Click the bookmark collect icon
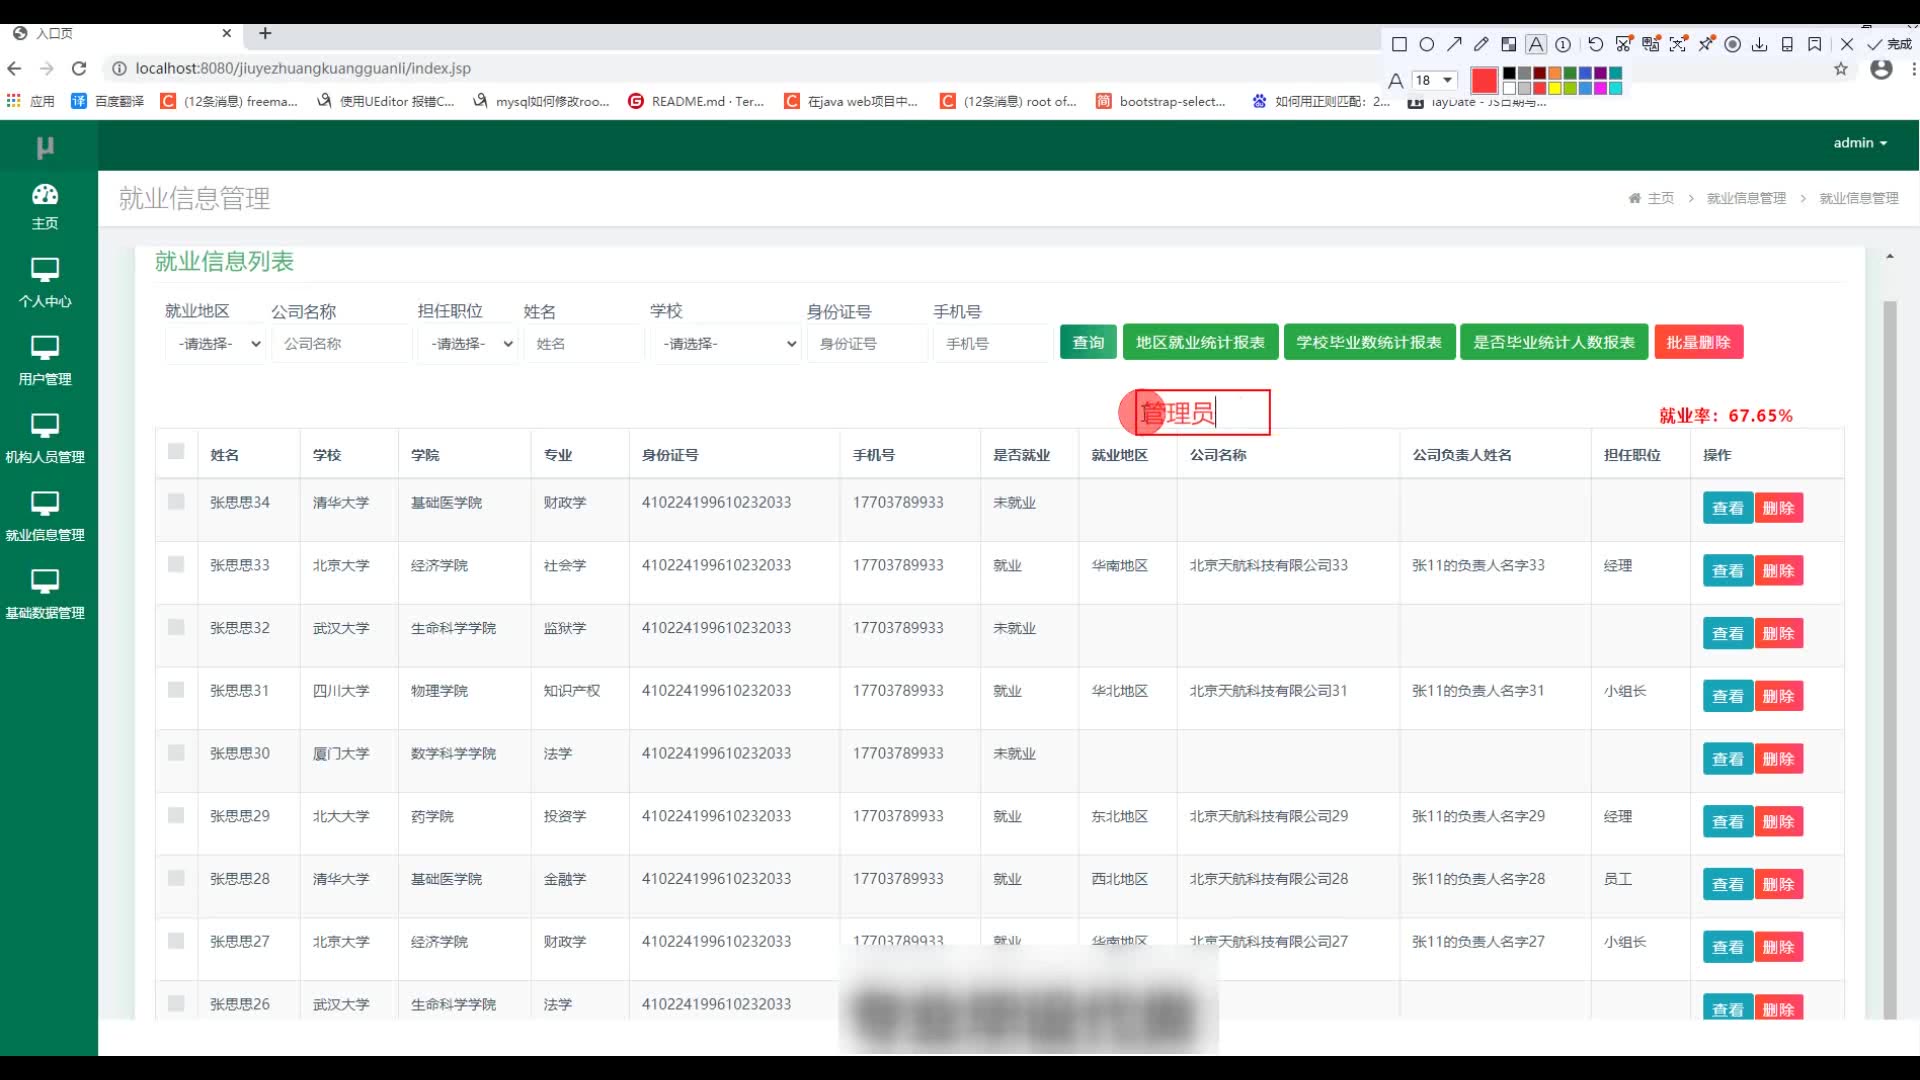 pyautogui.click(x=1815, y=44)
